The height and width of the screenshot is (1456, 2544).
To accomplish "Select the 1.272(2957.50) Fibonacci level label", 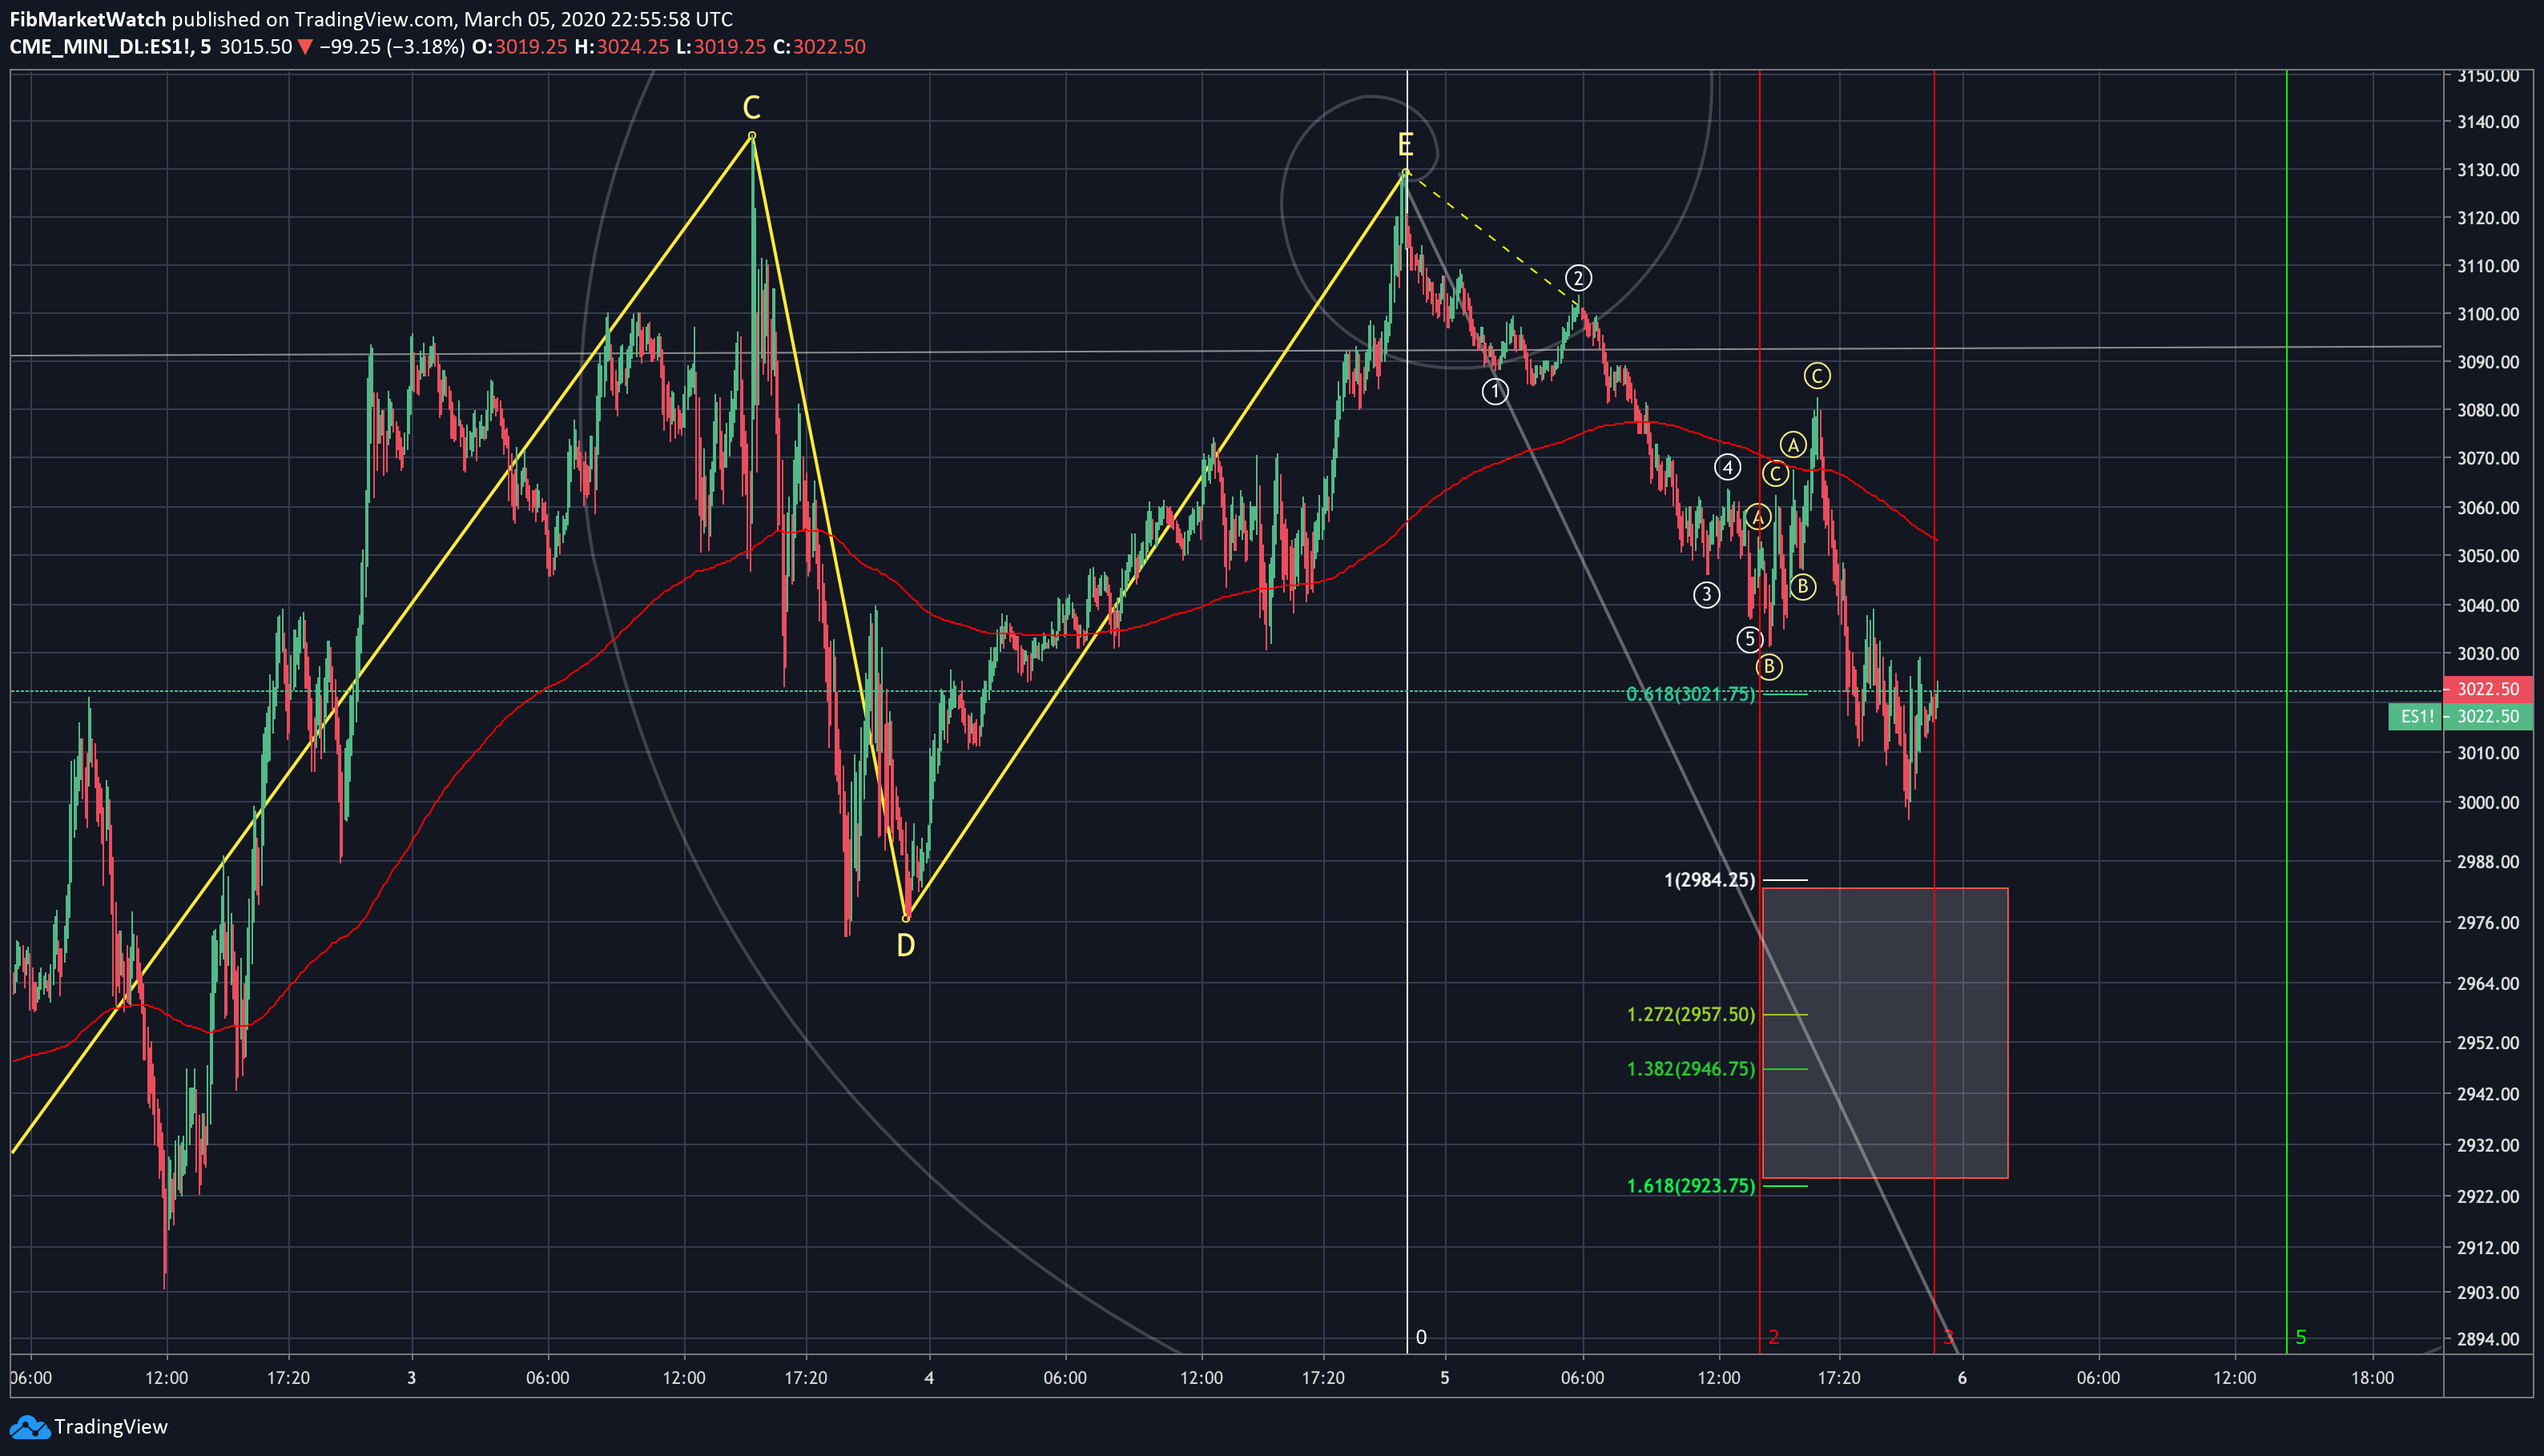I will pyautogui.click(x=1690, y=1014).
